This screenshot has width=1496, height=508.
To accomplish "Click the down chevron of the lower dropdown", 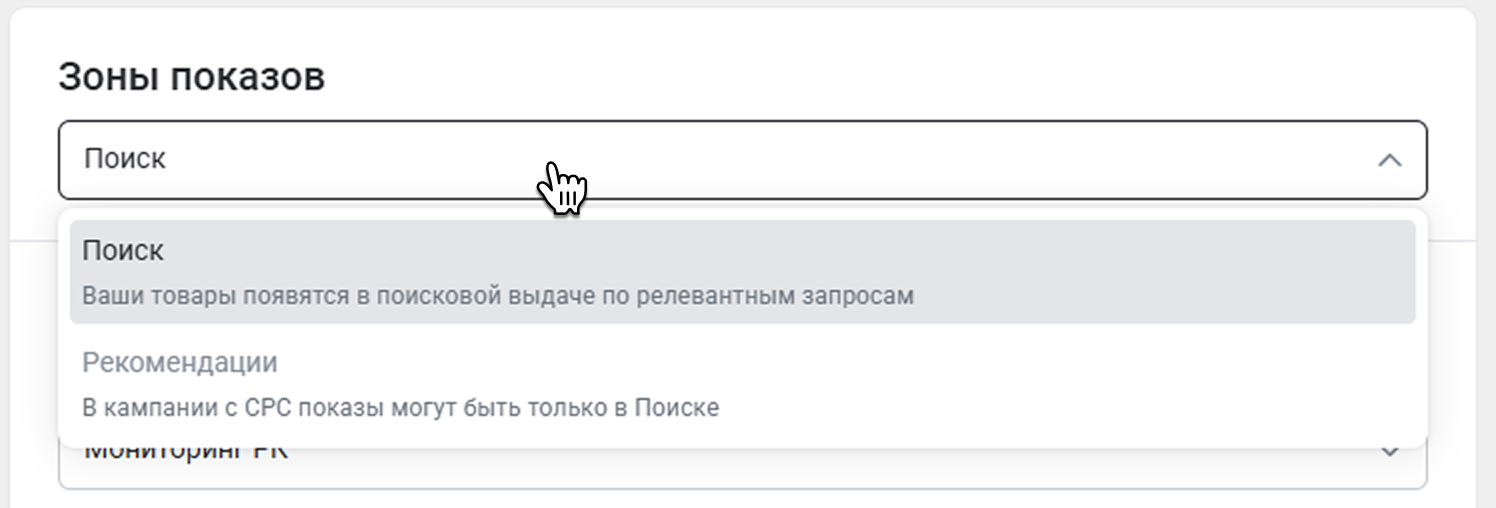I will click(x=1389, y=452).
